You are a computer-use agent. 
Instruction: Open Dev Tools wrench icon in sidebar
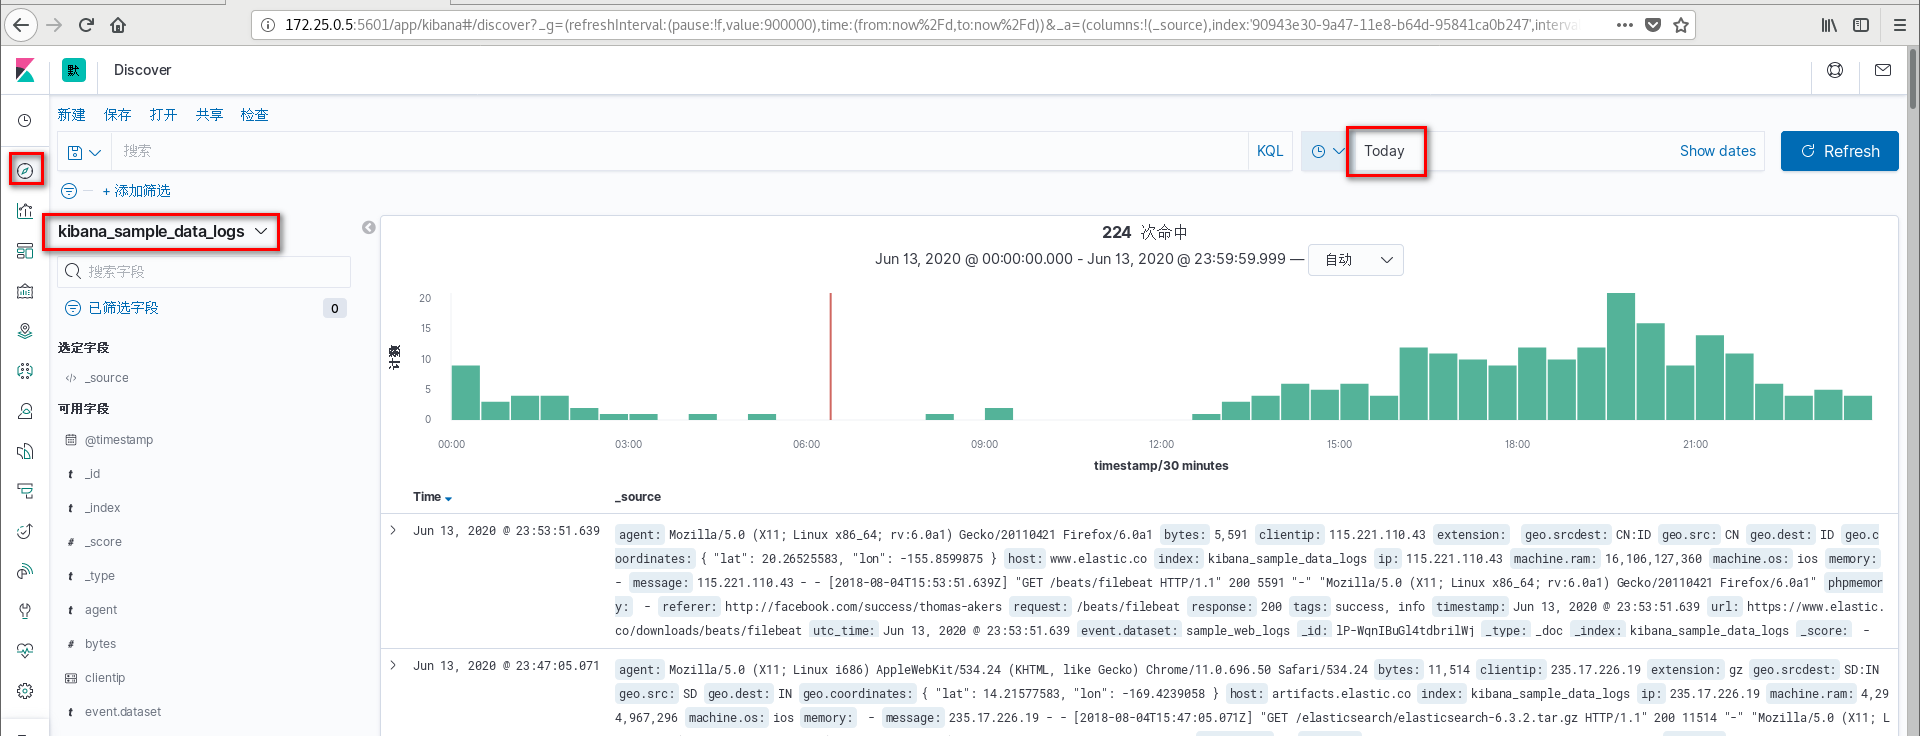25,611
